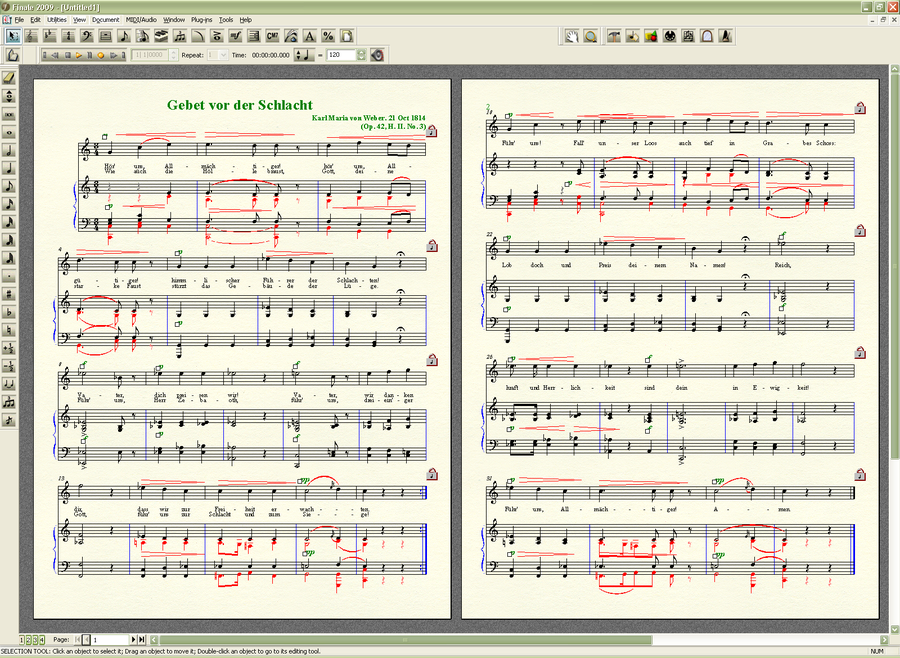
Task: Open the Repeat dropdown in playback controls
Action: click(x=217, y=55)
